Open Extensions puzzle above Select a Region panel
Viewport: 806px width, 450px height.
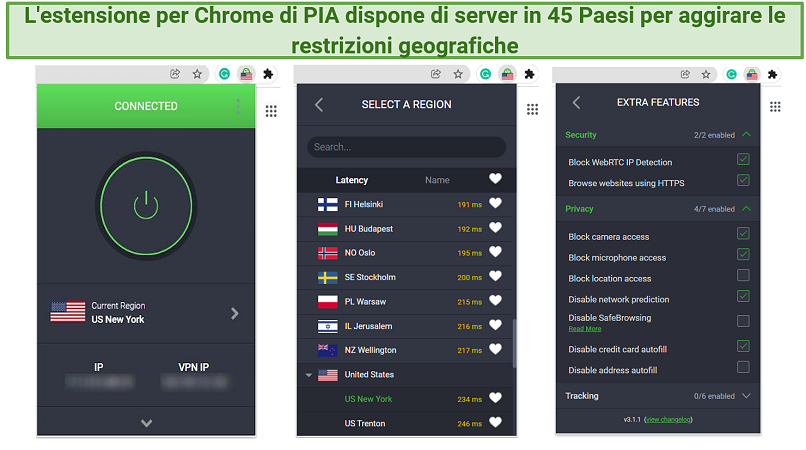tap(529, 74)
